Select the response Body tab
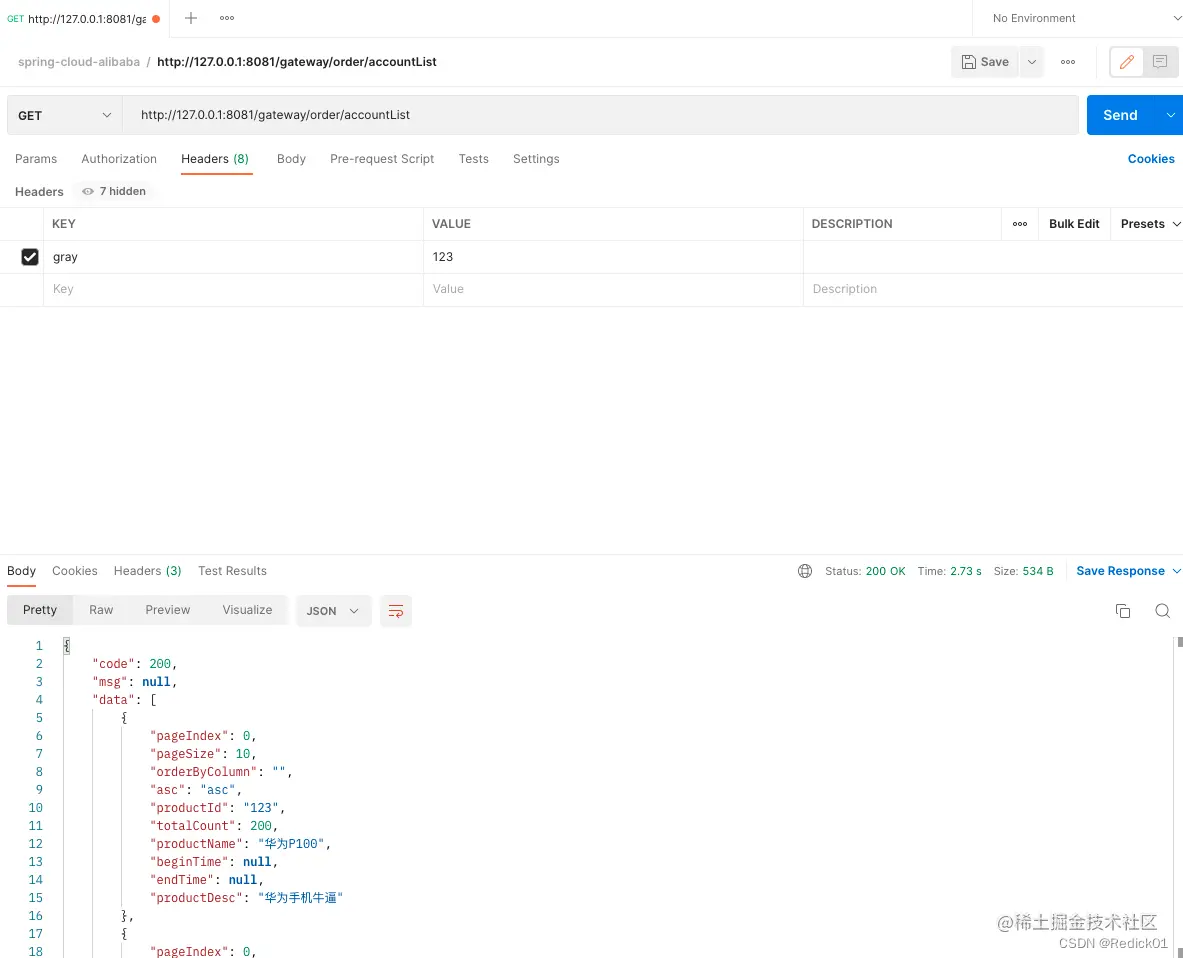Image resolution: width=1183 pixels, height=958 pixels. pyautogui.click(x=22, y=571)
